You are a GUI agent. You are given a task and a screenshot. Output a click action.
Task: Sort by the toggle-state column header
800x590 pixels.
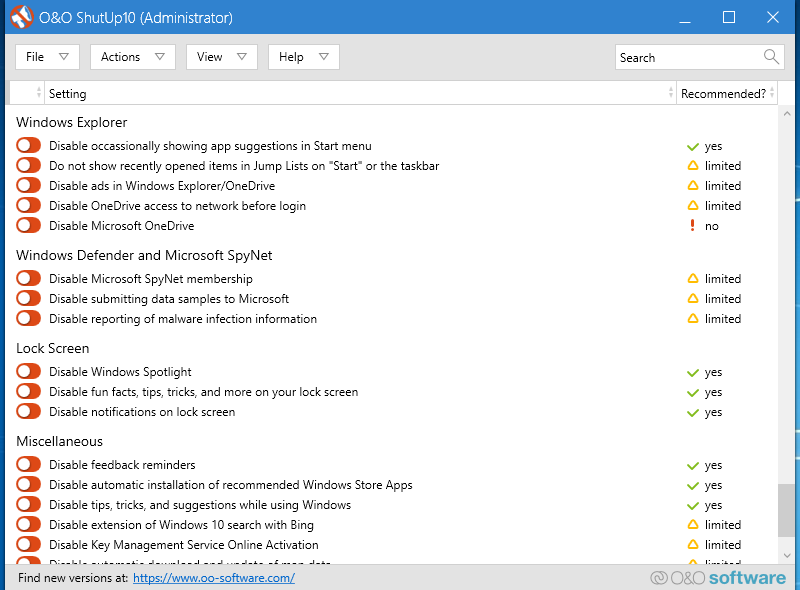coord(27,93)
